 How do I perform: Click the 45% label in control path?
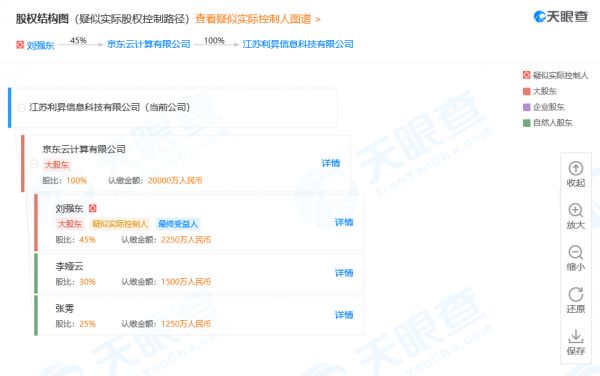coord(78,40)
